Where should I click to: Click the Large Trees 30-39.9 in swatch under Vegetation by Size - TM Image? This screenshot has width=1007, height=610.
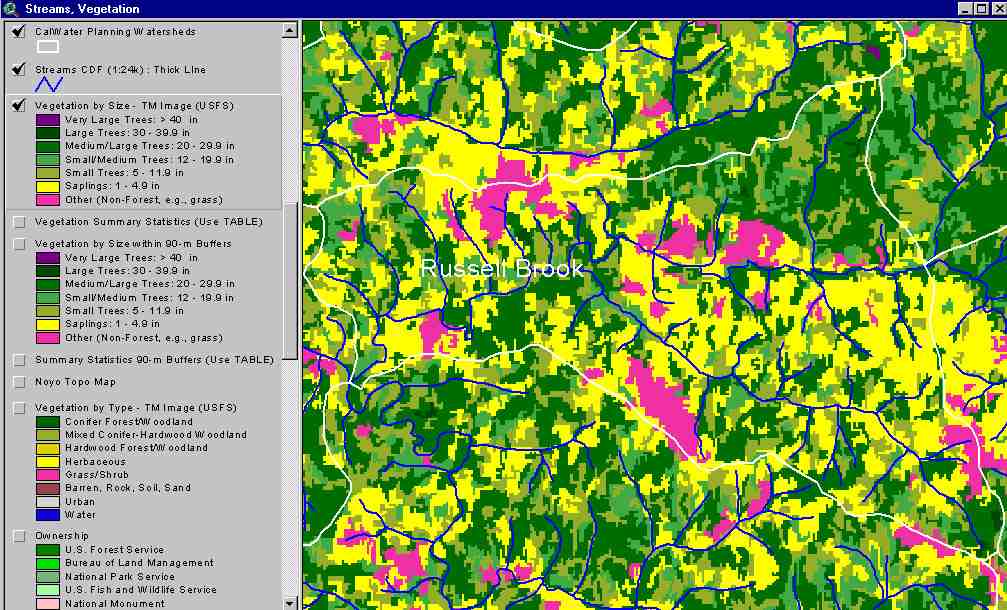48,133
